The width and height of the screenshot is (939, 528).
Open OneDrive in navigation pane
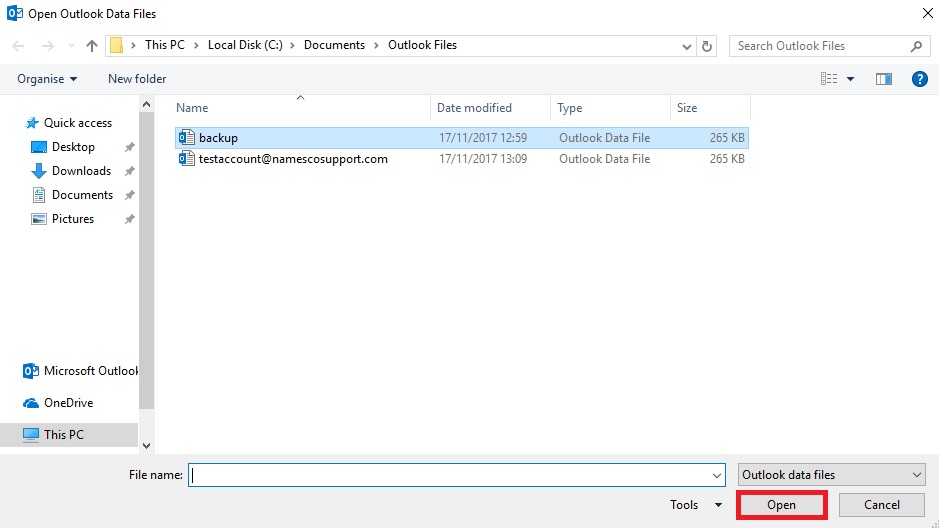pos(68,403)
